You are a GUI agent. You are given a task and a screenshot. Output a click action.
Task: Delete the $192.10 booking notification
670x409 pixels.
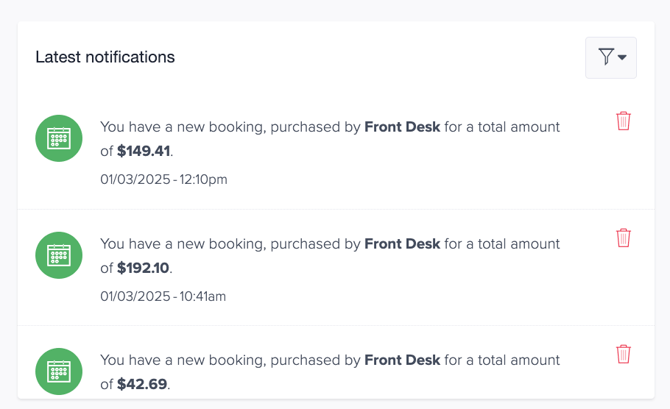click(623, 238)
